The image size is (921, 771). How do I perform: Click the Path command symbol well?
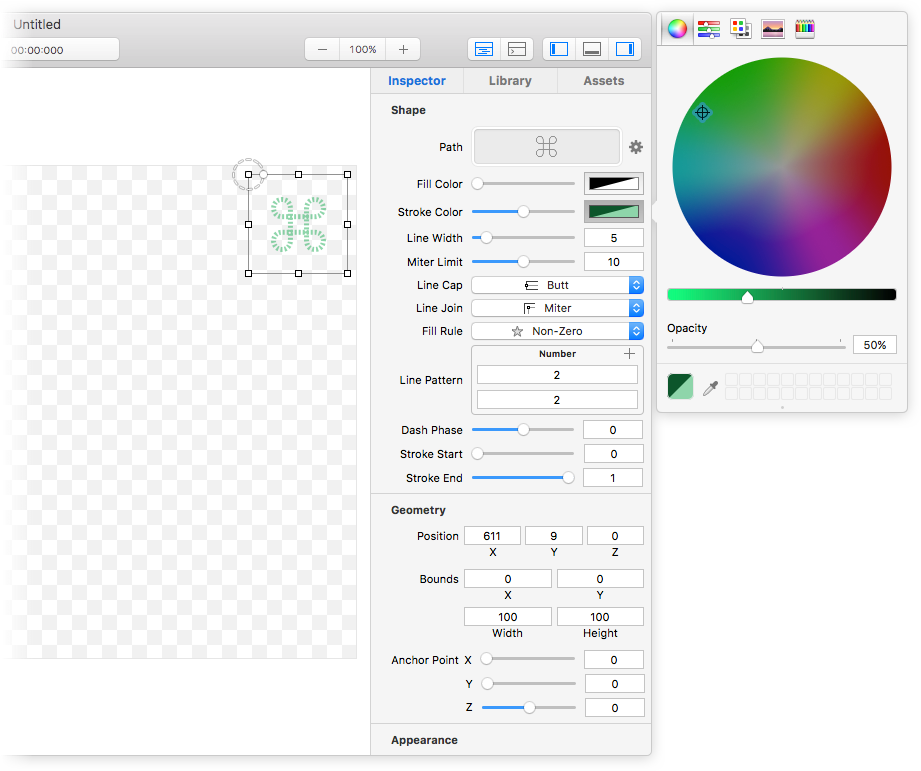pos(547,147)
